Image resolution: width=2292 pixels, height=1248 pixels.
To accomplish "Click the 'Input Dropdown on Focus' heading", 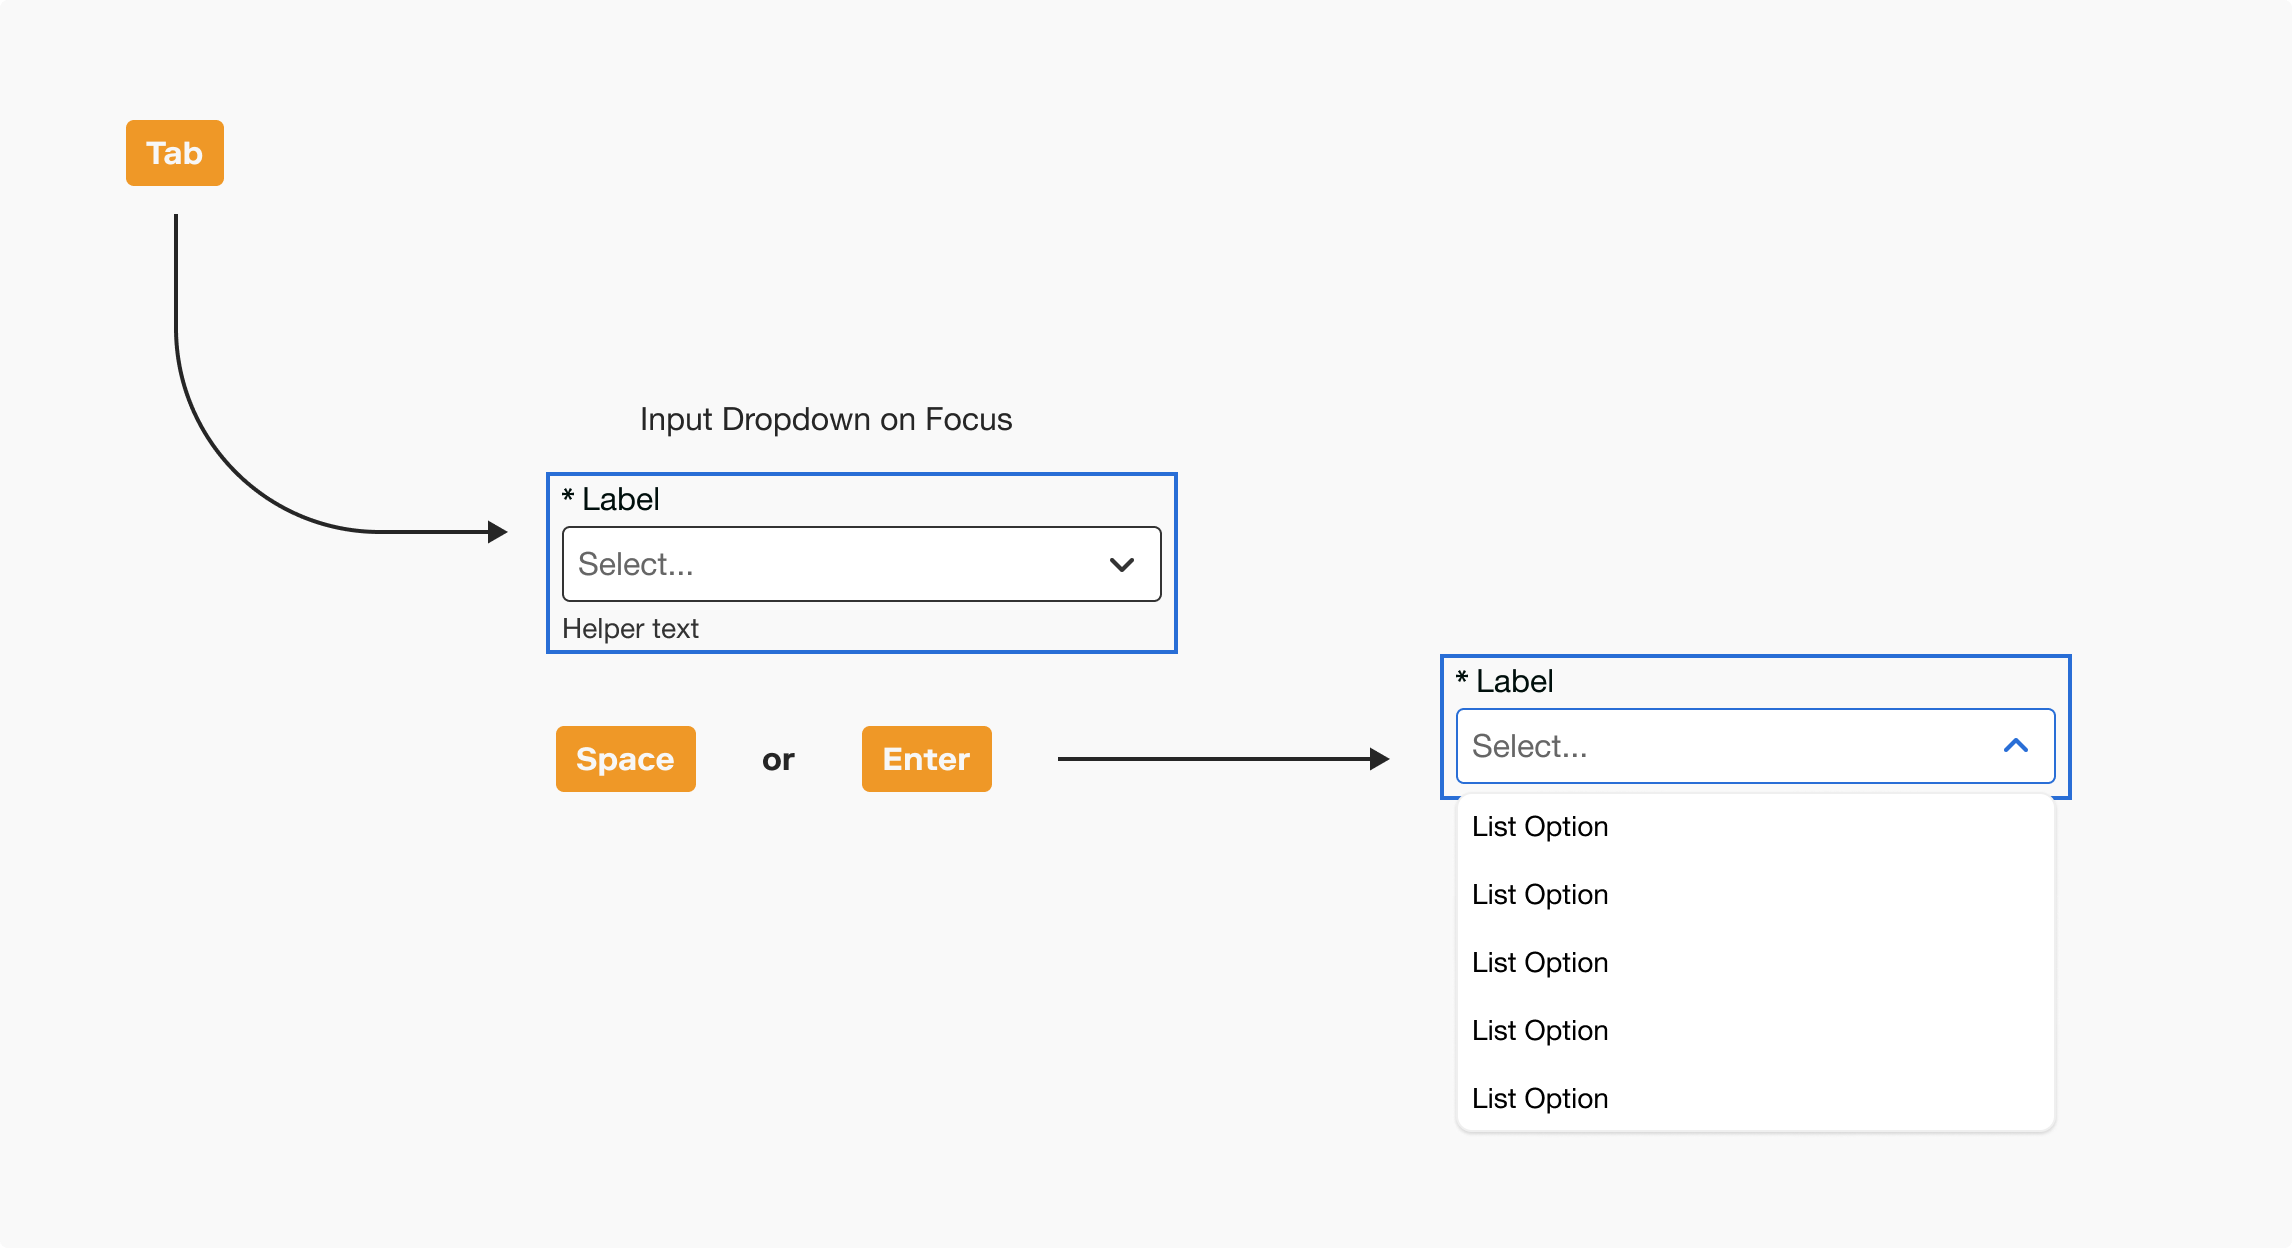I will 826,420.
